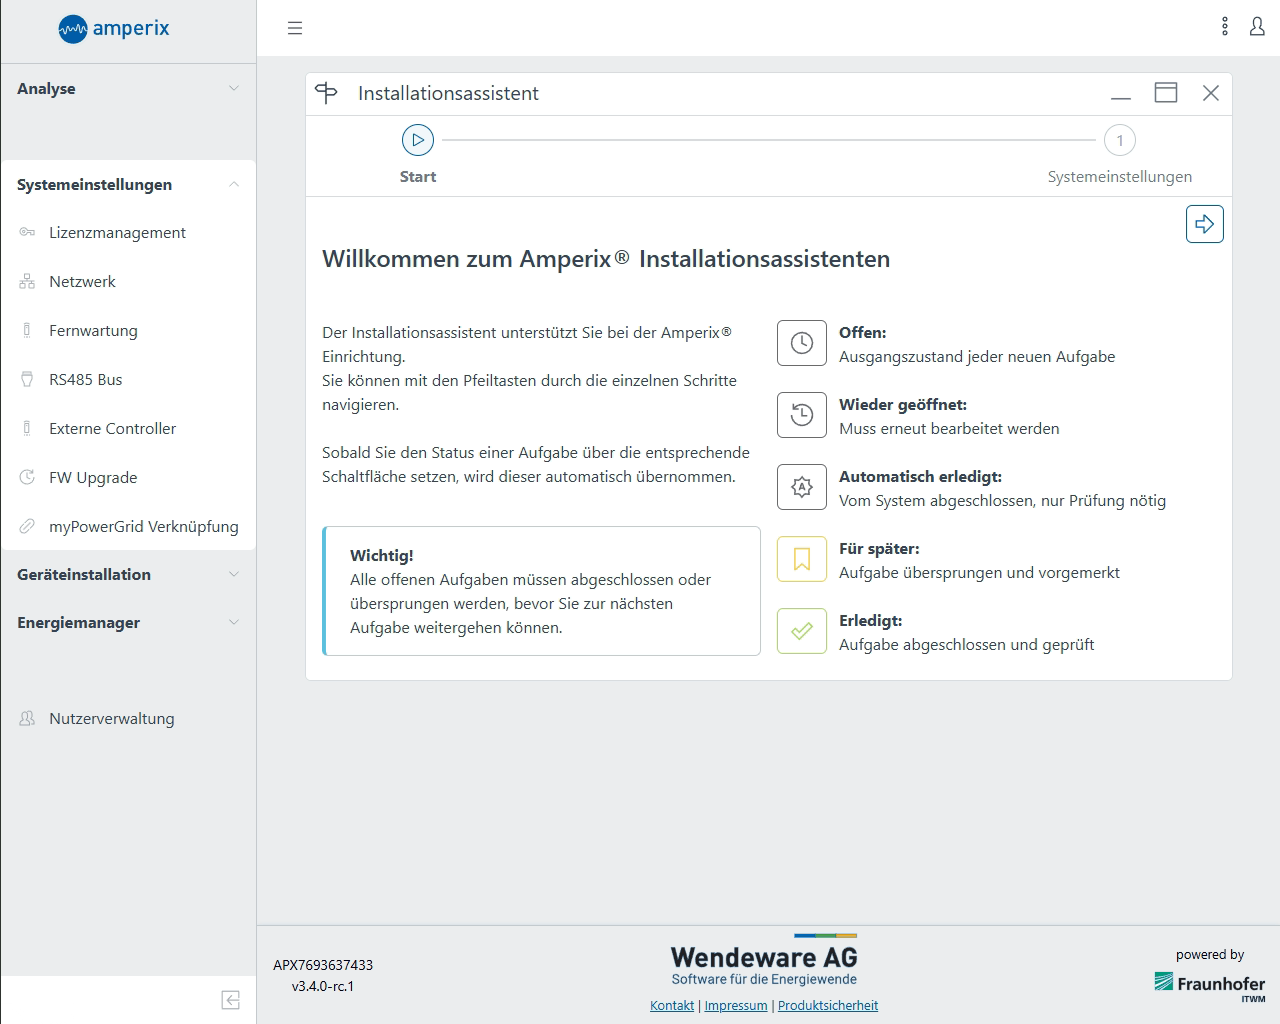Open the three-dot options menu

[x=1225, y=27]
